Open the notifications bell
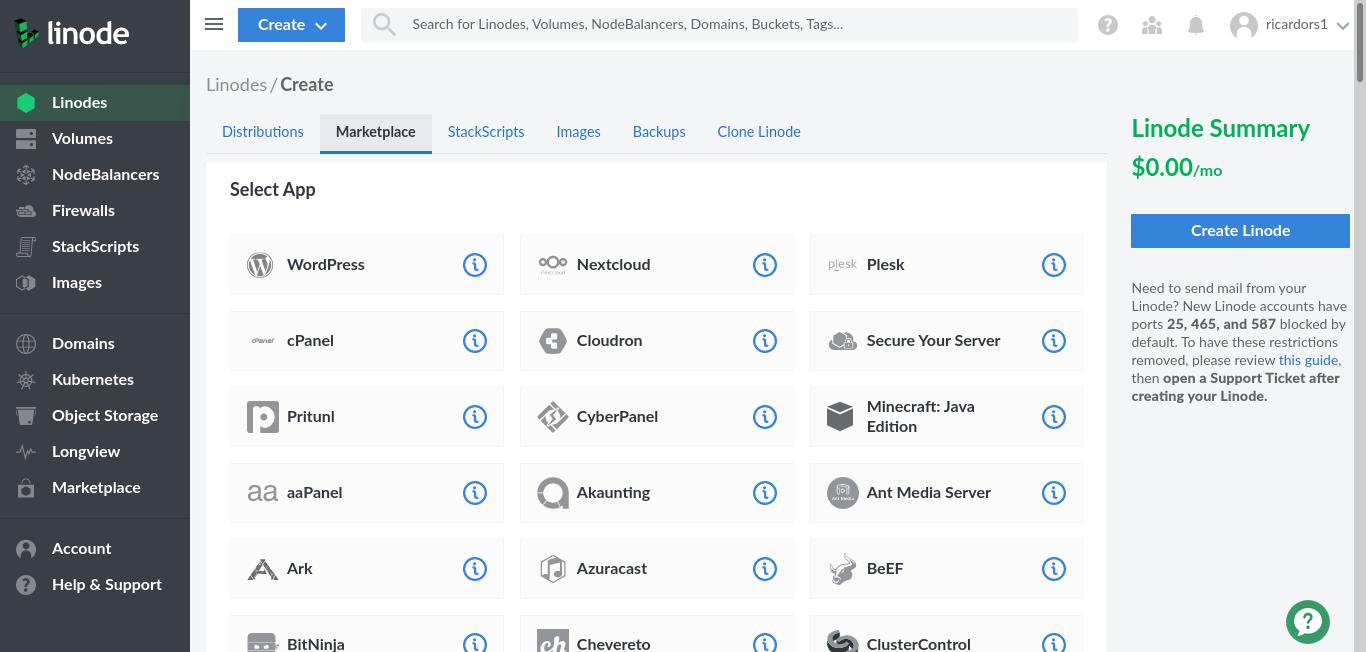1366x652 pixels. pos(1196,25)
